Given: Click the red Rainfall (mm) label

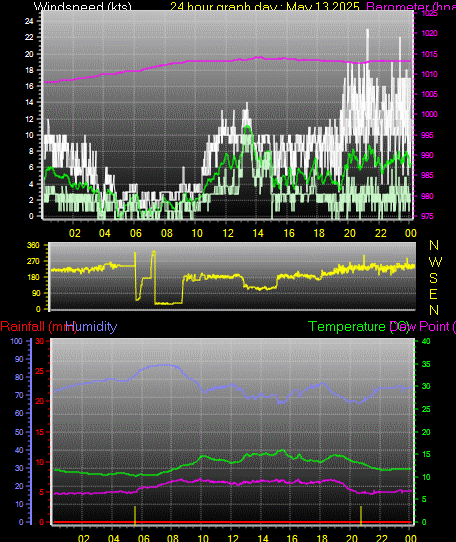Looking at the screenshot, I should [x=39, y=327].
